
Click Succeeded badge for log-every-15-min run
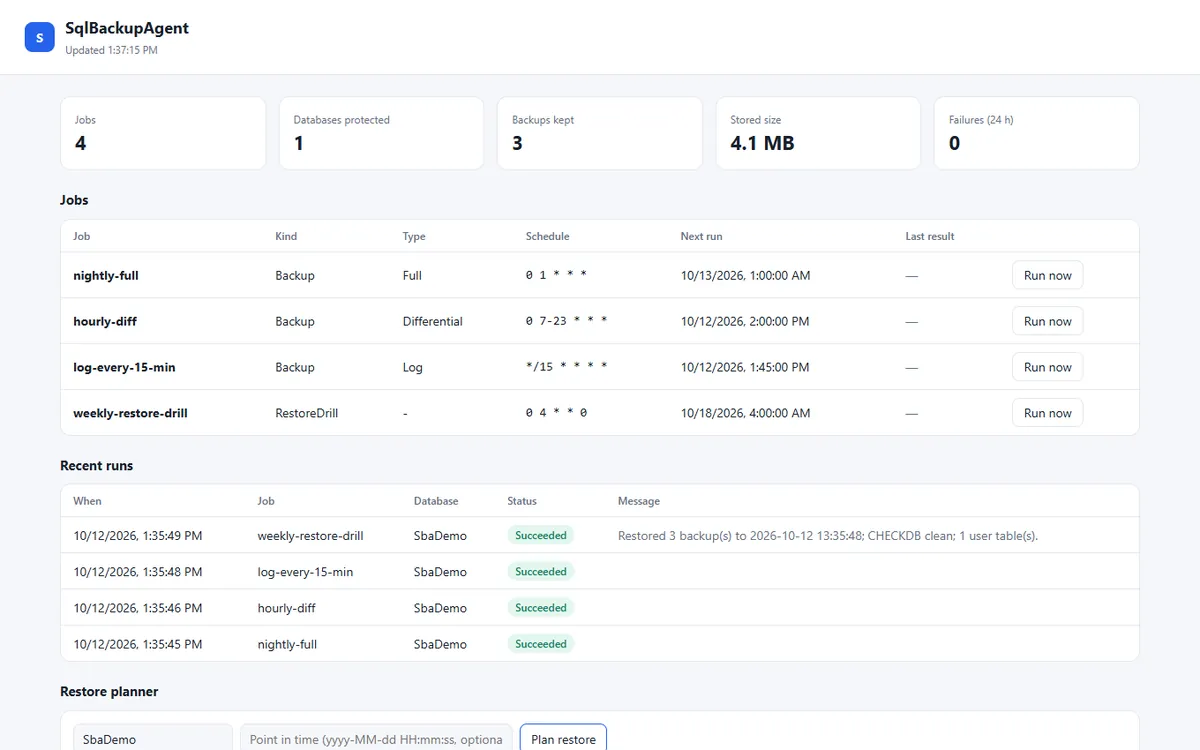(541, 572)
